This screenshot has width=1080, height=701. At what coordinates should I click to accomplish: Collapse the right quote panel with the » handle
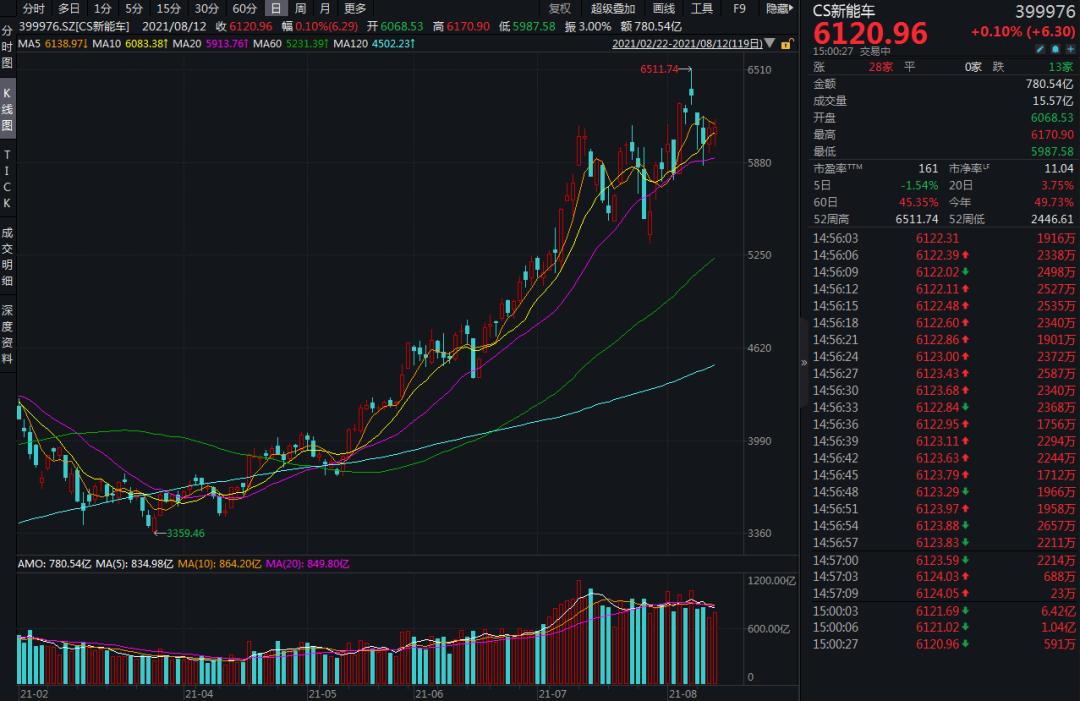click(x=803, y=362)
